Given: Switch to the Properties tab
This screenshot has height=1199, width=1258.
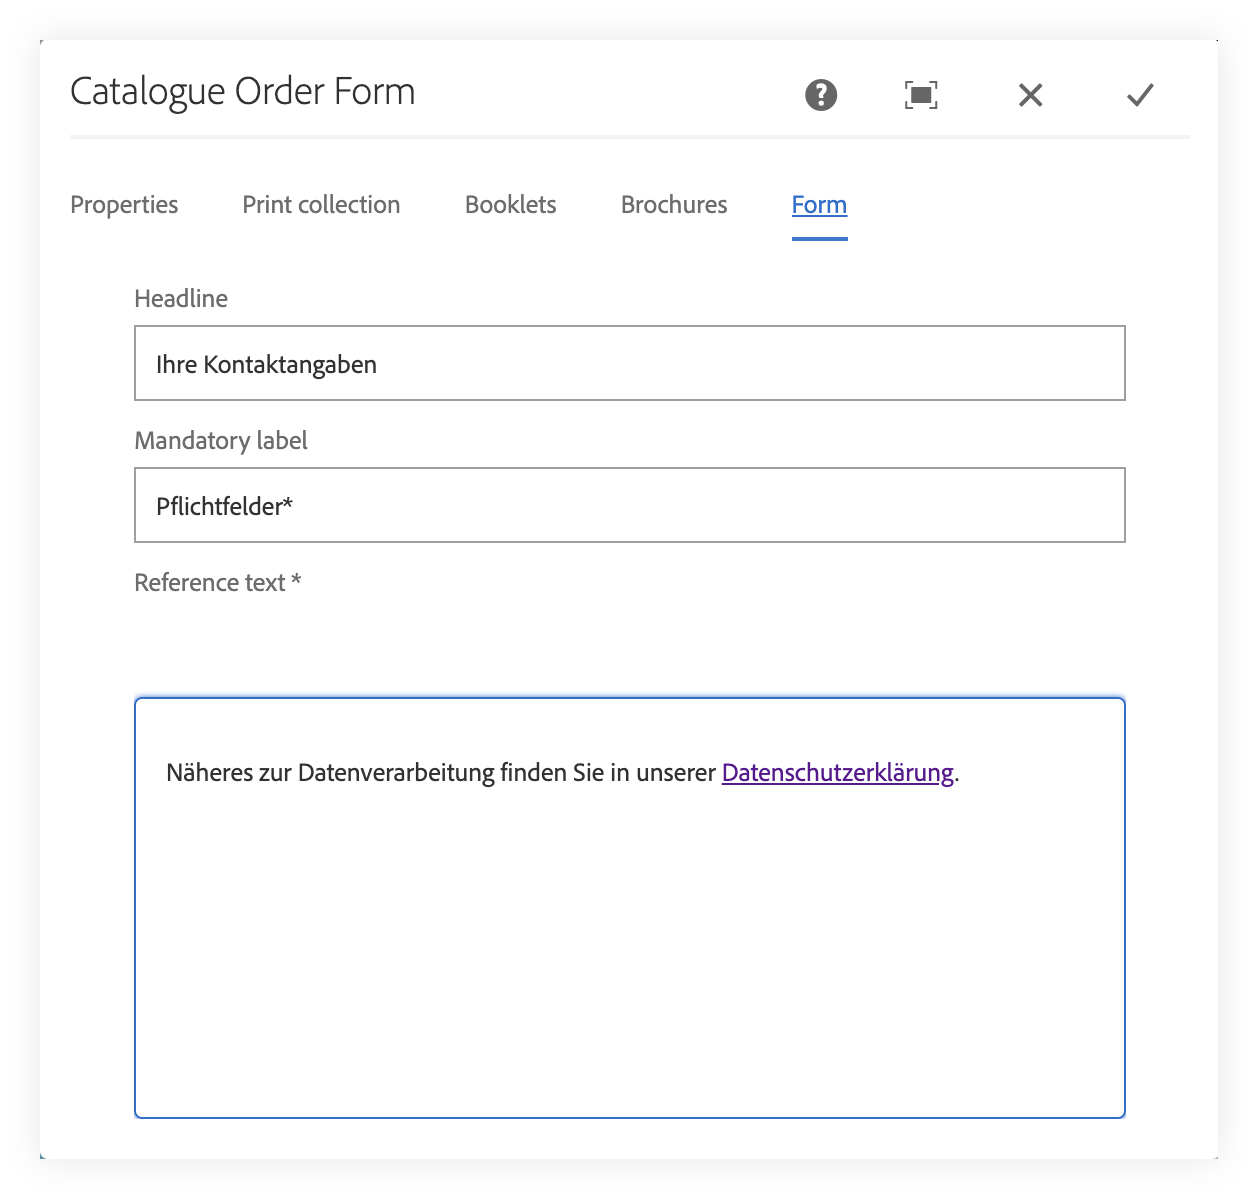Looking at the screenshot, I should (x=124, y=205).
